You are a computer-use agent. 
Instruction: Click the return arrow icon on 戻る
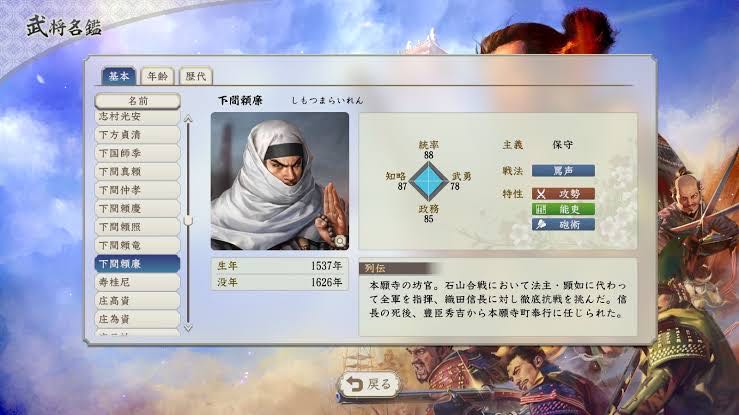pyautogui.click(x=354, y=385)
